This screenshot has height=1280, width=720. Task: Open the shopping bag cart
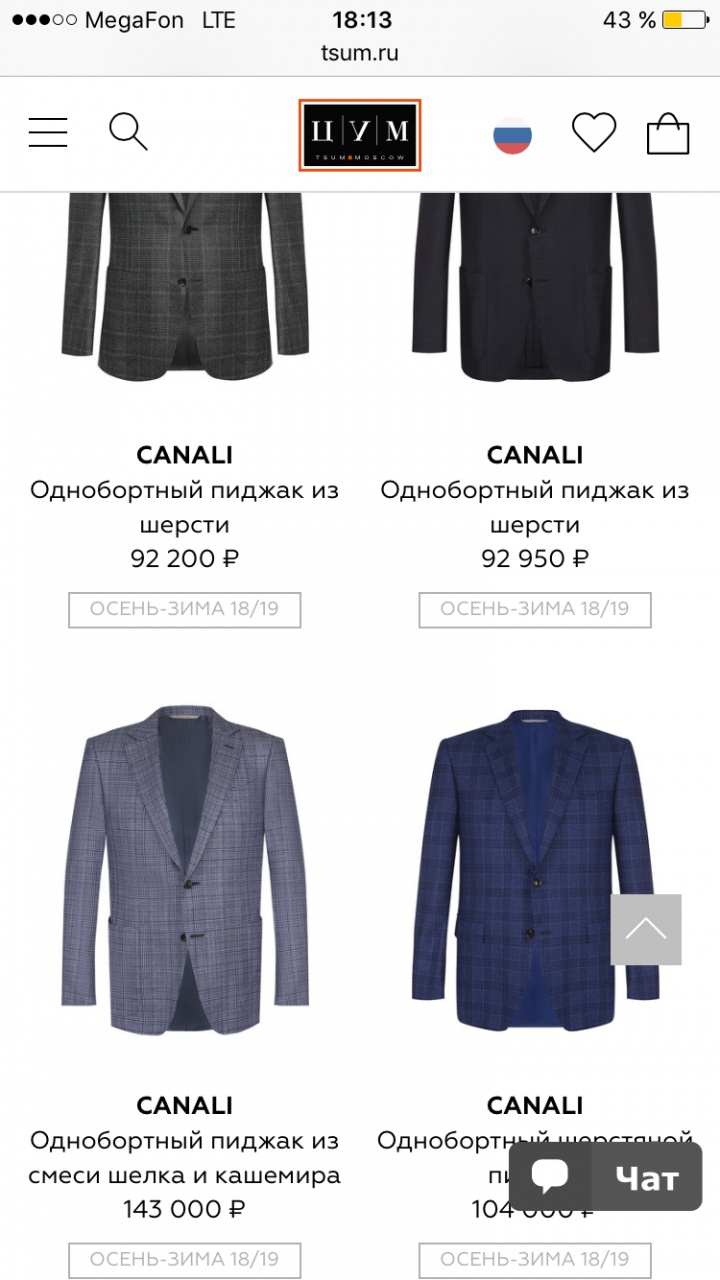pyautogui.click(x=668, y=133)
